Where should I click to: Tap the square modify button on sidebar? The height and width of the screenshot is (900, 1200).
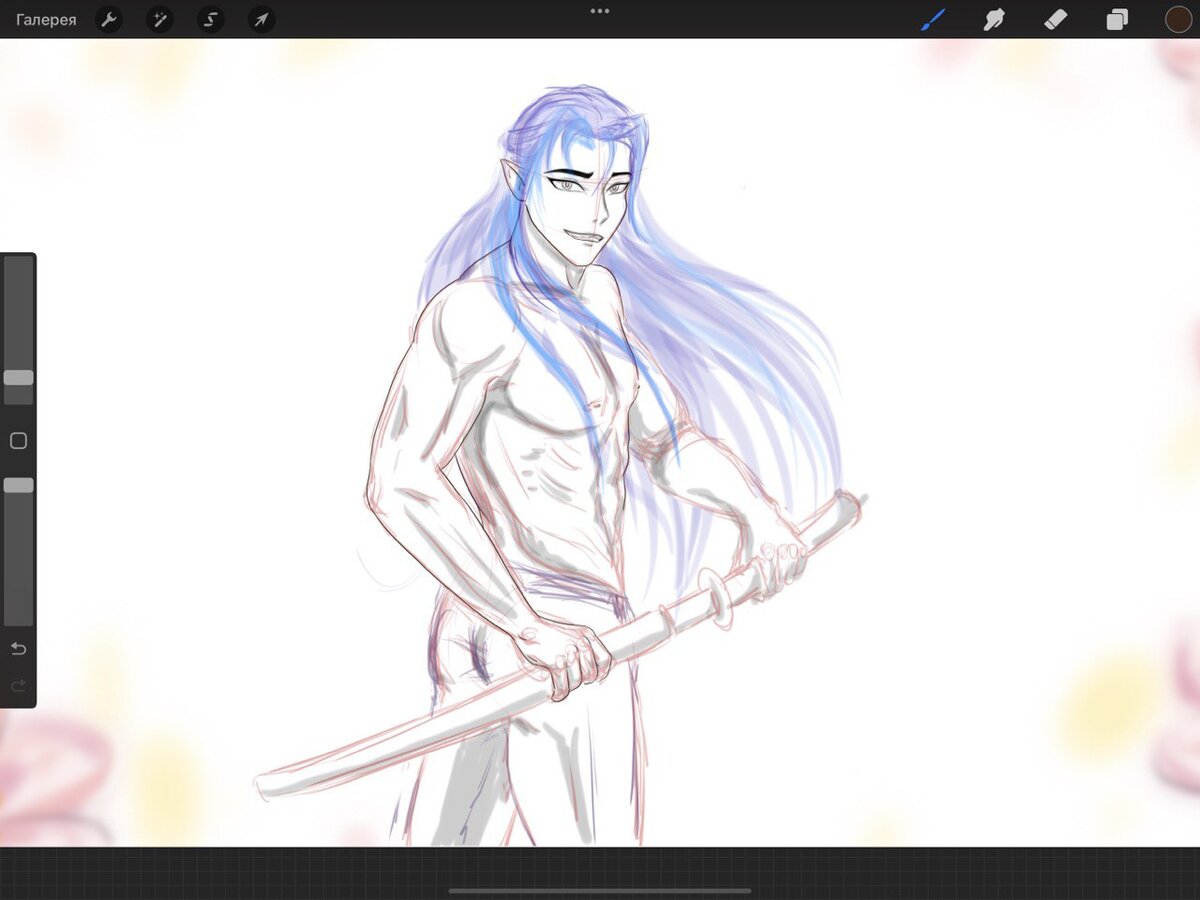18,441
